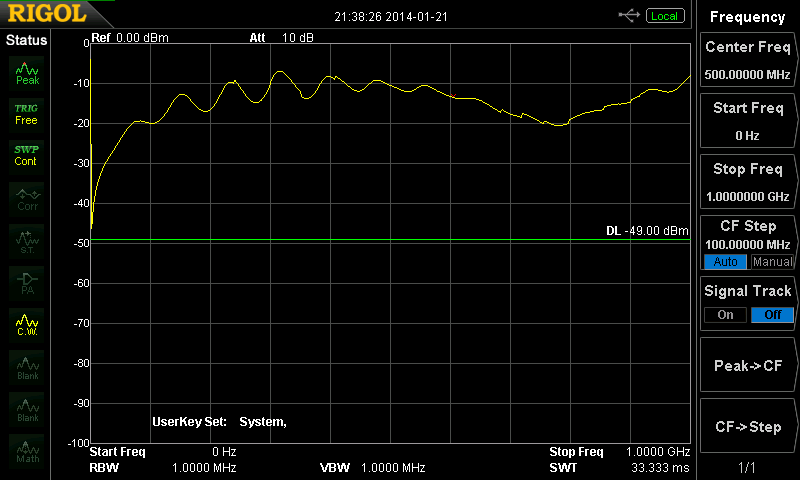The width and height of the screenshot is (800, 480).
Task: Click the S.T status icon
Action: click(x=27, y=239)
